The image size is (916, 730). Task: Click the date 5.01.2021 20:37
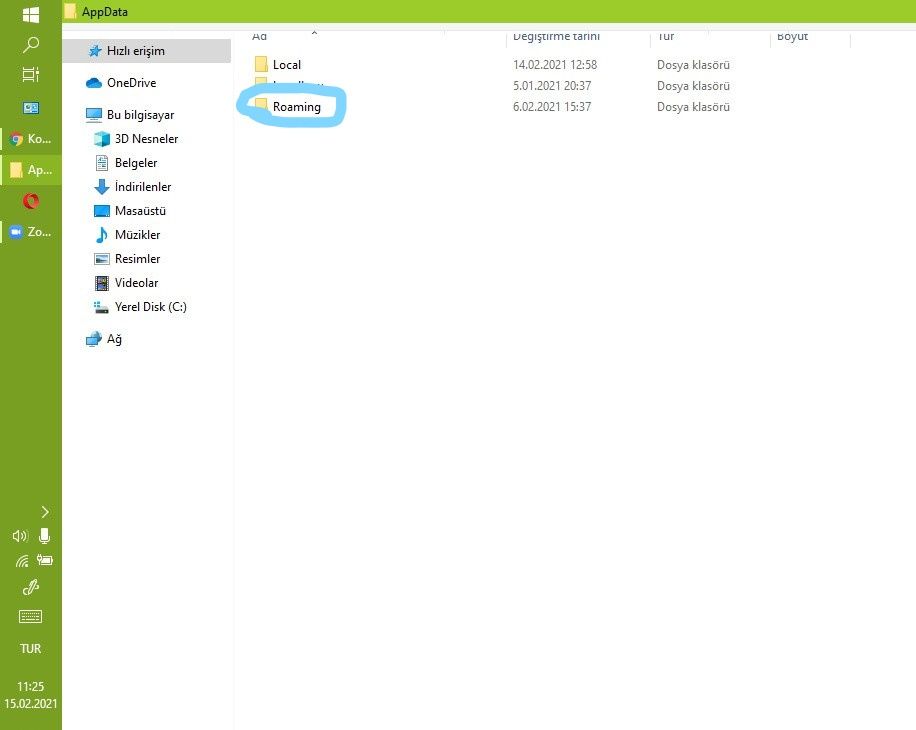click(x=552, y=86)
